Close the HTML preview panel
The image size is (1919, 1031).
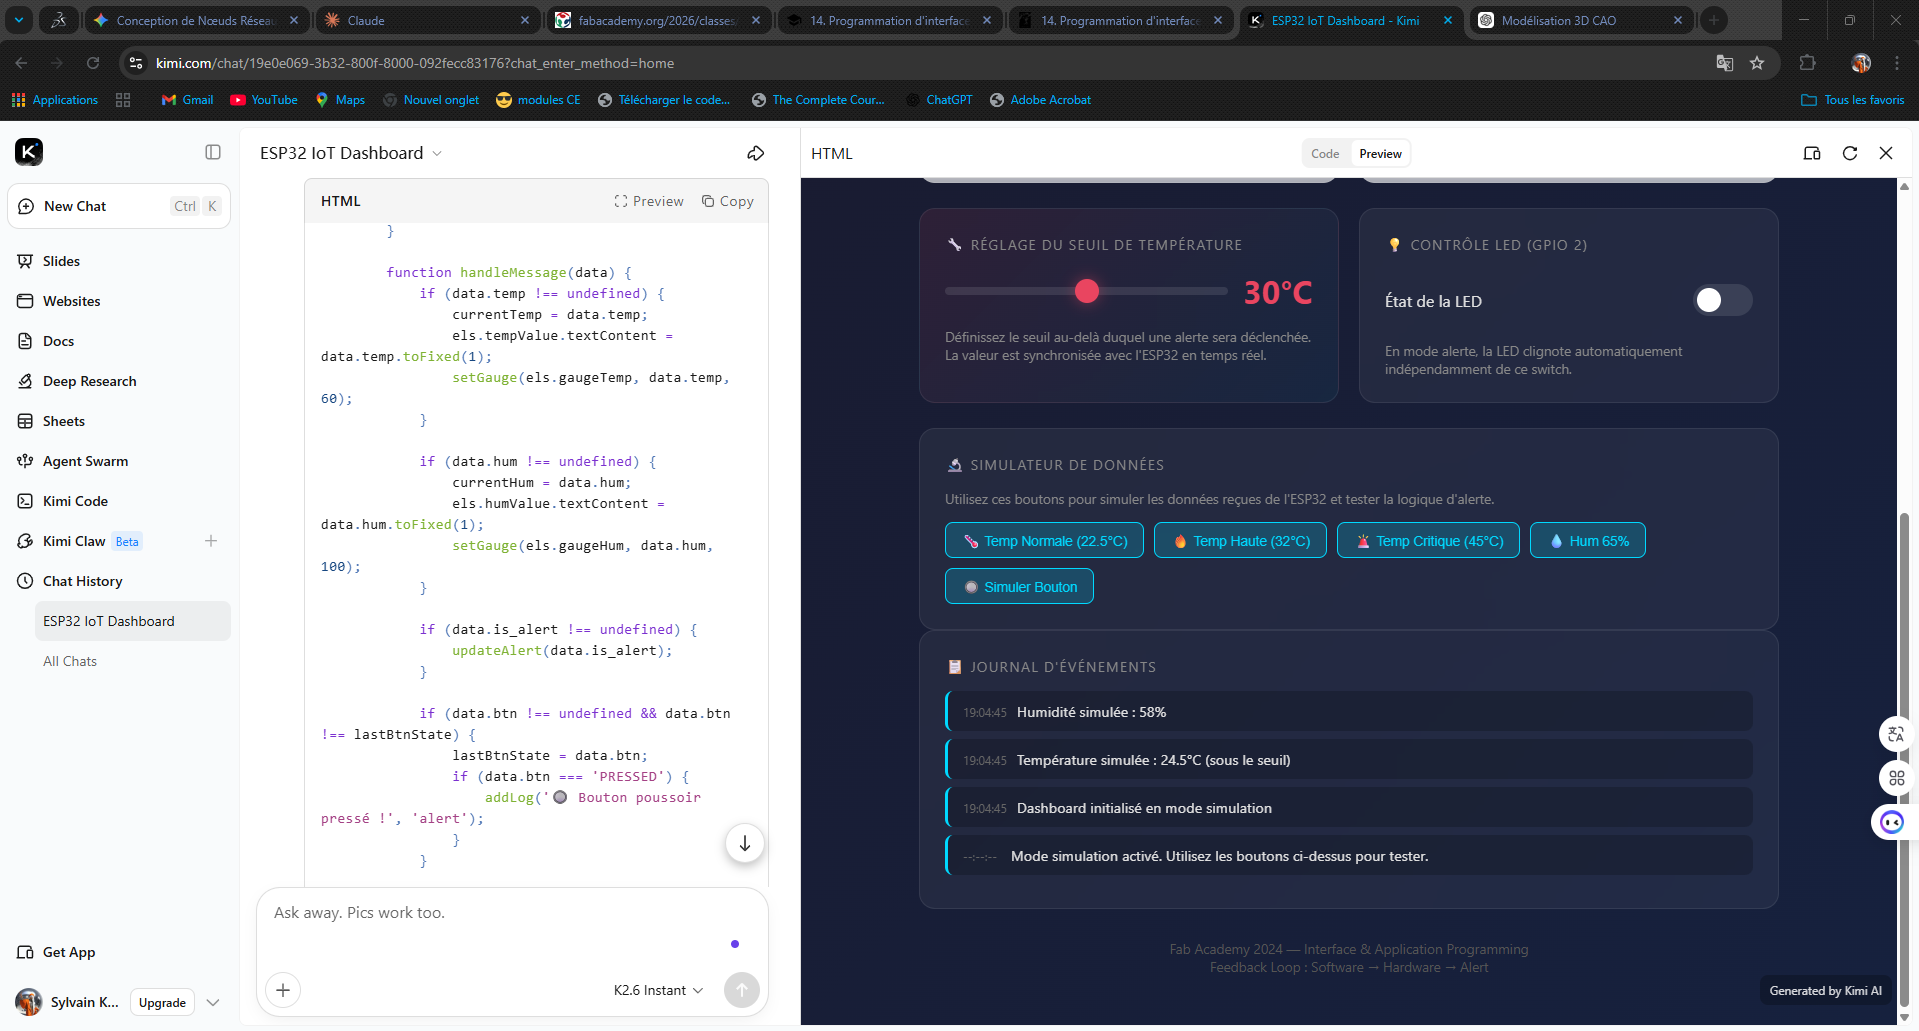(x=1886, y=153)
